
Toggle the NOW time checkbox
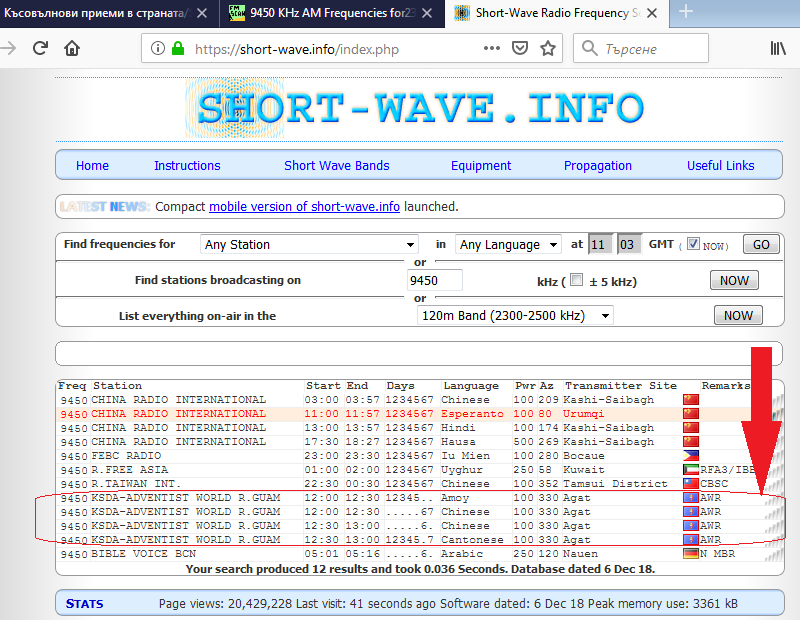pyautogui.click(x=693, y=243)
